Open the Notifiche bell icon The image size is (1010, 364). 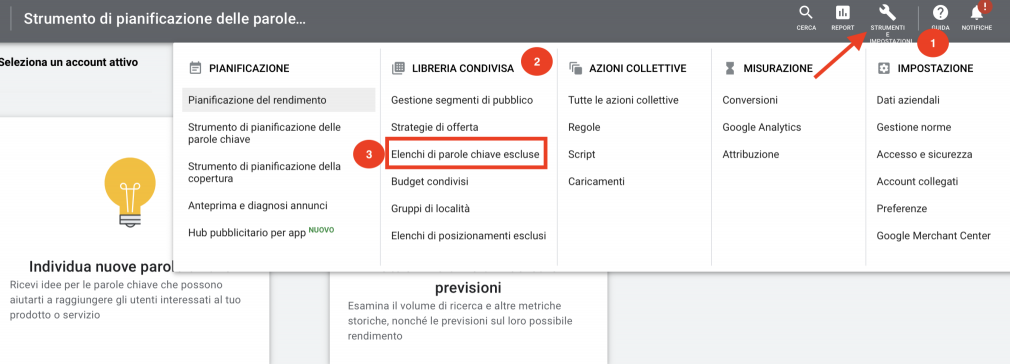(977, 13)
